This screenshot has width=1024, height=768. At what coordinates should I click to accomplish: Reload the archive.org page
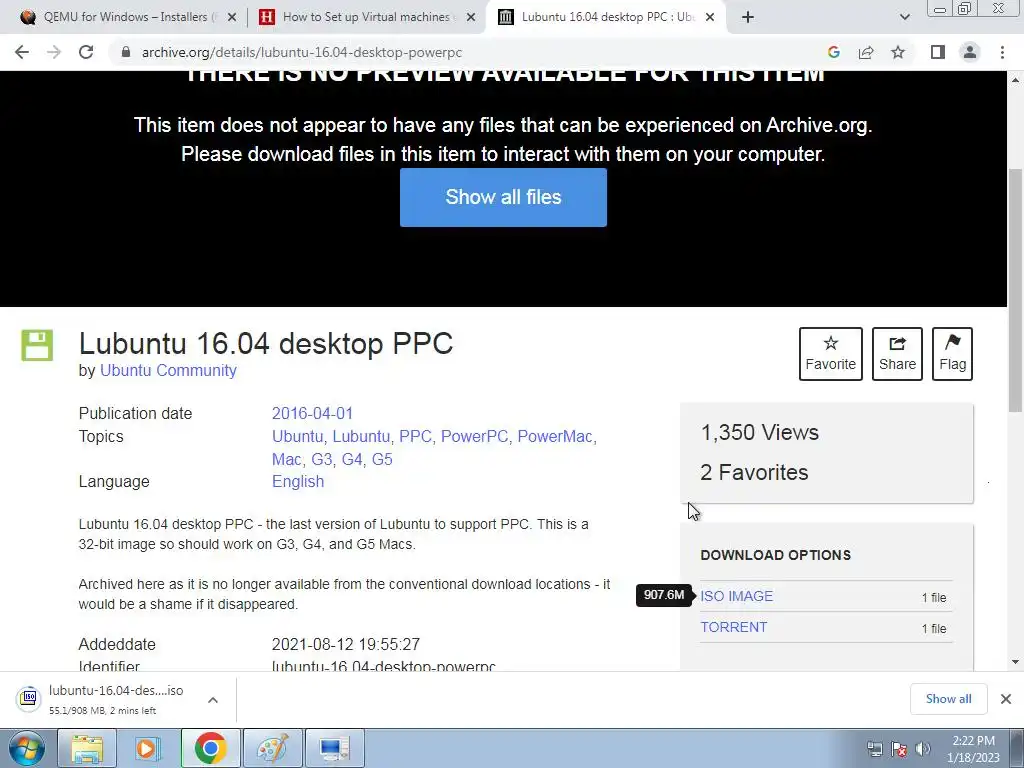click(86, 52)
